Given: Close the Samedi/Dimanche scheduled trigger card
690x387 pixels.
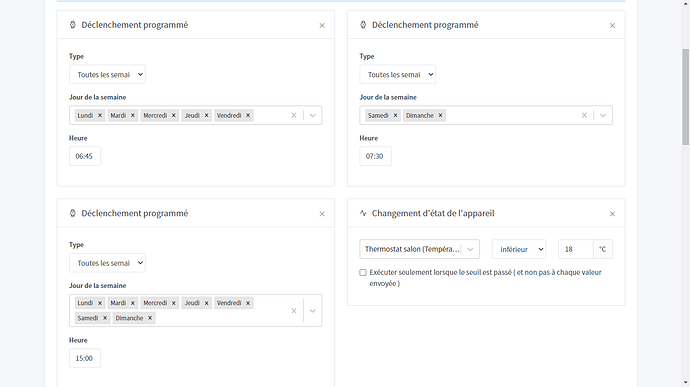Looking at the screenshot, I should pyautogui.click(x=612, y=26).
